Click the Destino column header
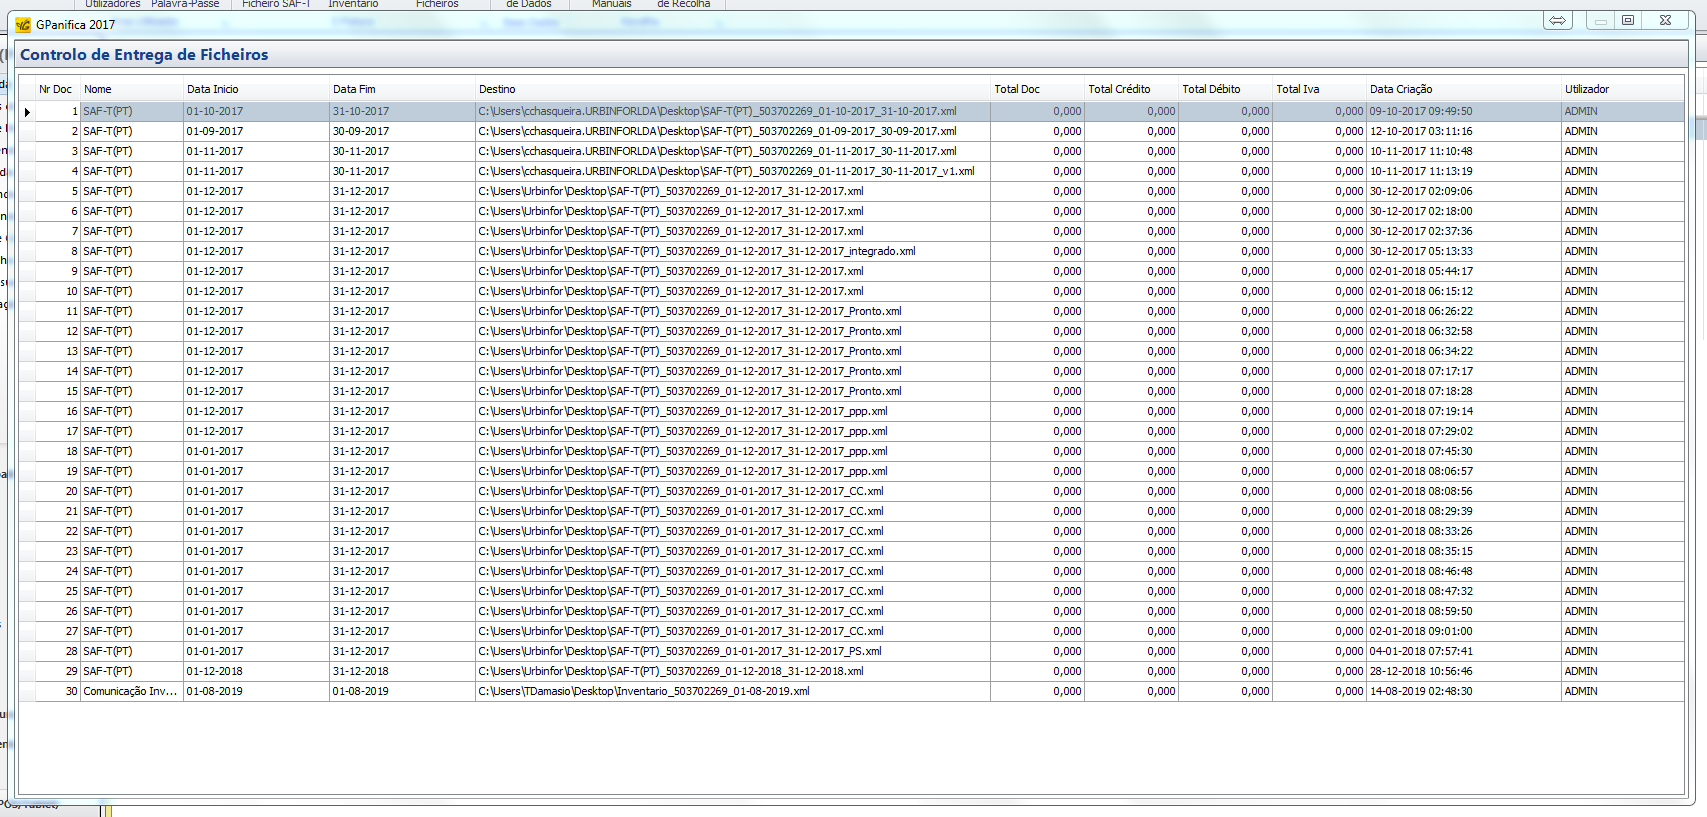The width and height of the screenshot is (1707, 817). [497, 89]
